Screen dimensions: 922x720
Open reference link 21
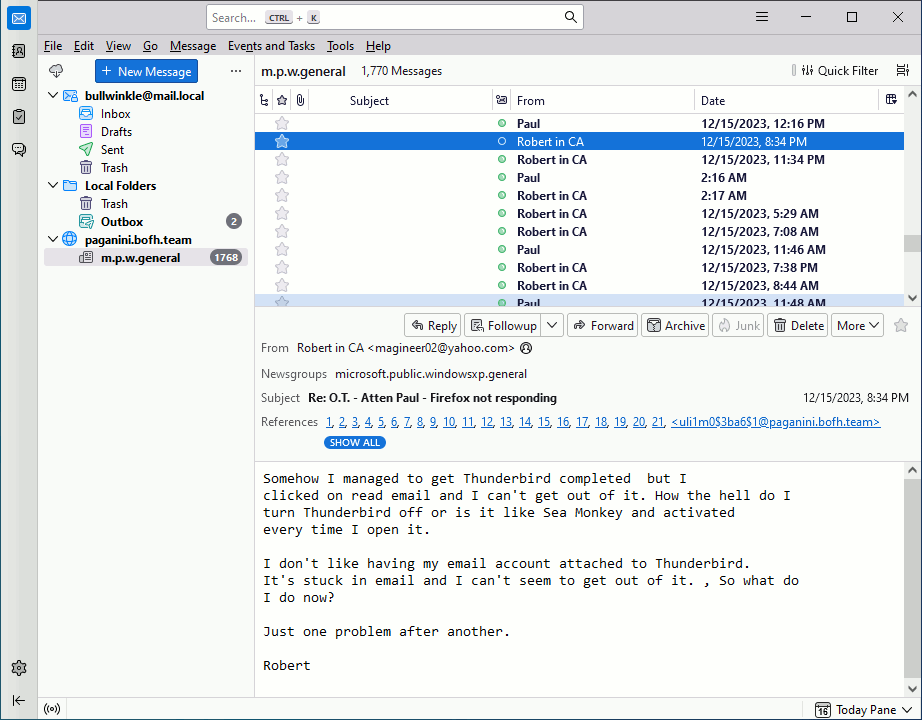(x=657, y=422)
